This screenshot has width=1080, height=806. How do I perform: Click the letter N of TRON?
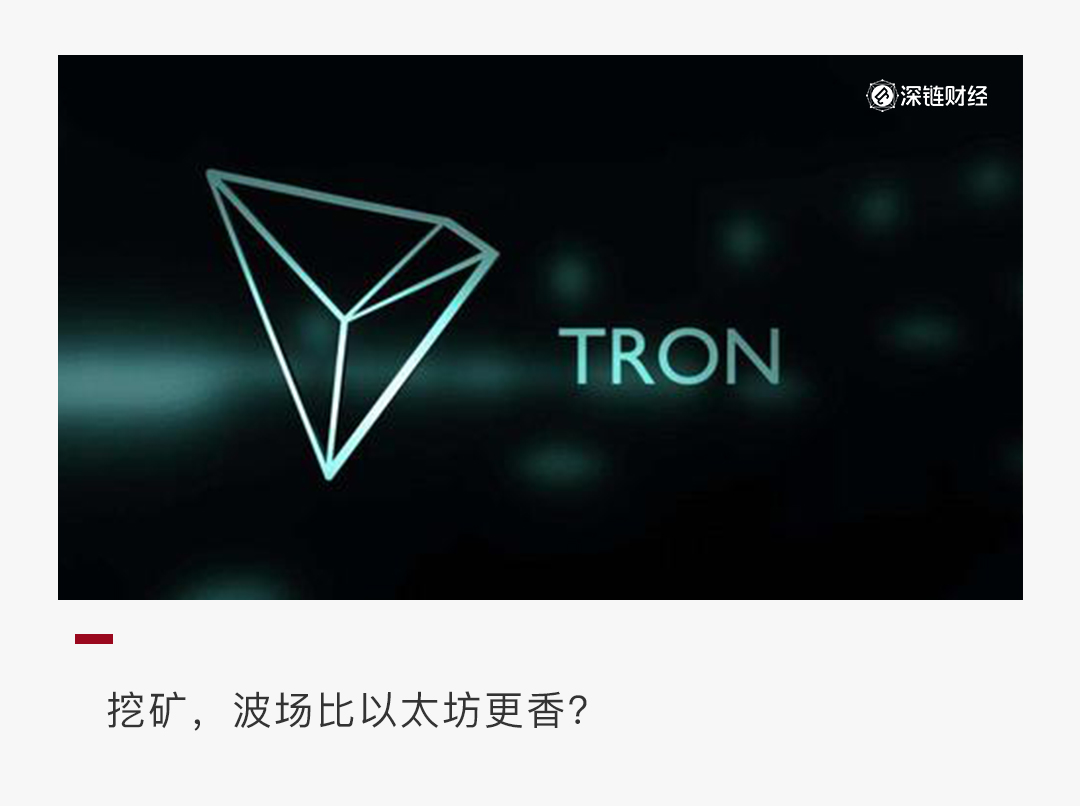[754, 356]
